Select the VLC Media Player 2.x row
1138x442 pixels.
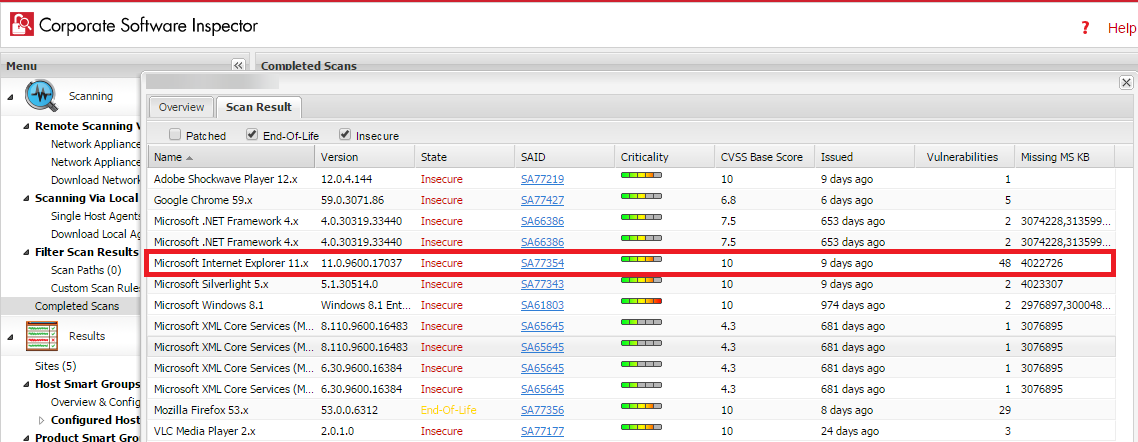click(631, 431)
